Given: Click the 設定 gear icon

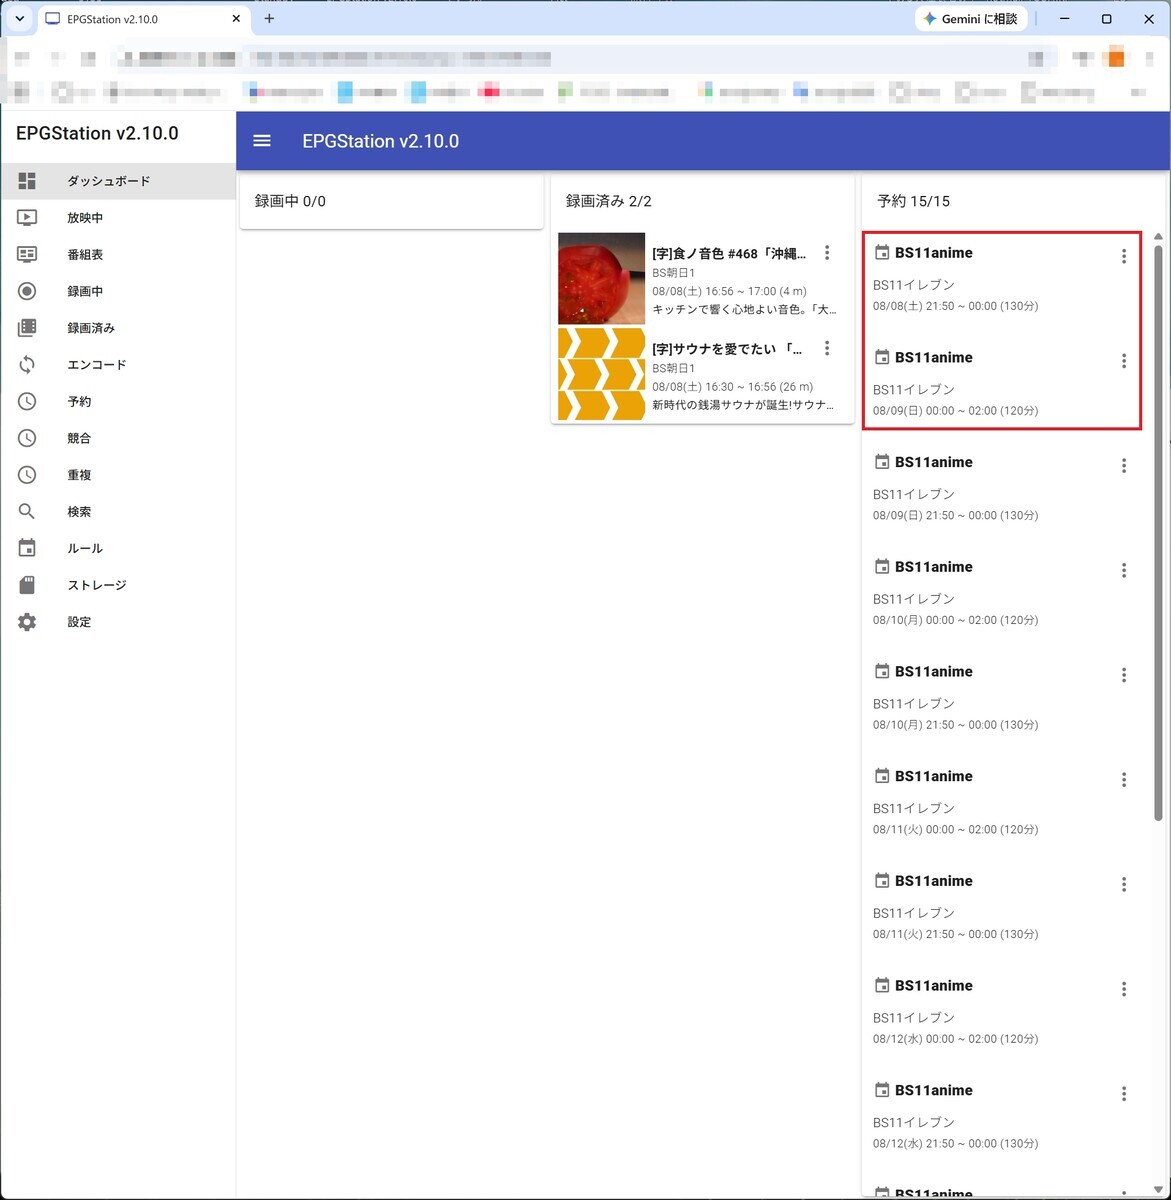Looking at the screenshot, I should [x=27, y=622].
